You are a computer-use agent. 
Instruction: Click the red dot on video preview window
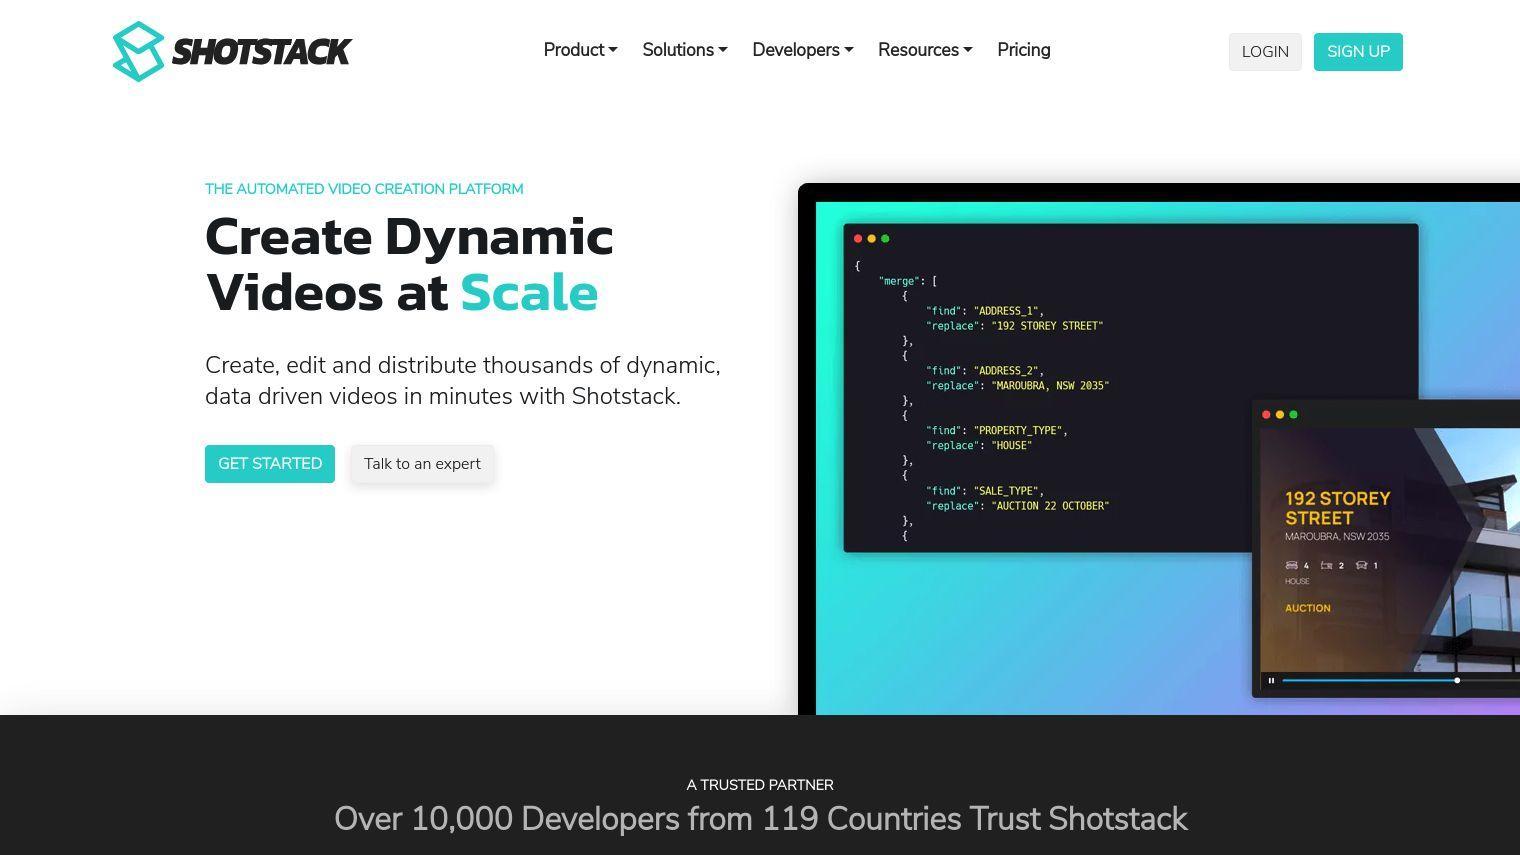[x=1266, y=414]
